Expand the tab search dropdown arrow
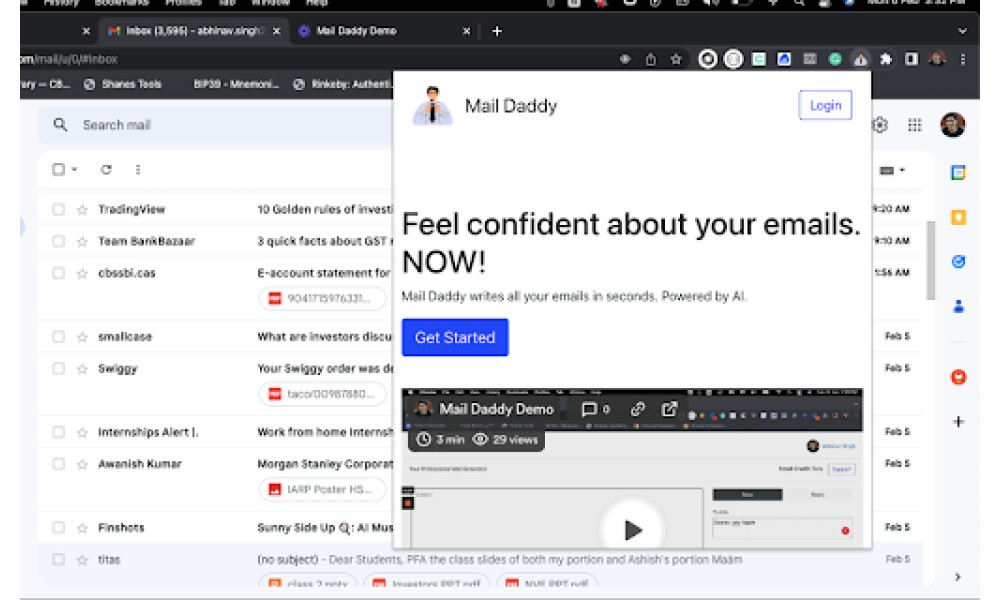1000x600 pixels. [x=962, y=31]
